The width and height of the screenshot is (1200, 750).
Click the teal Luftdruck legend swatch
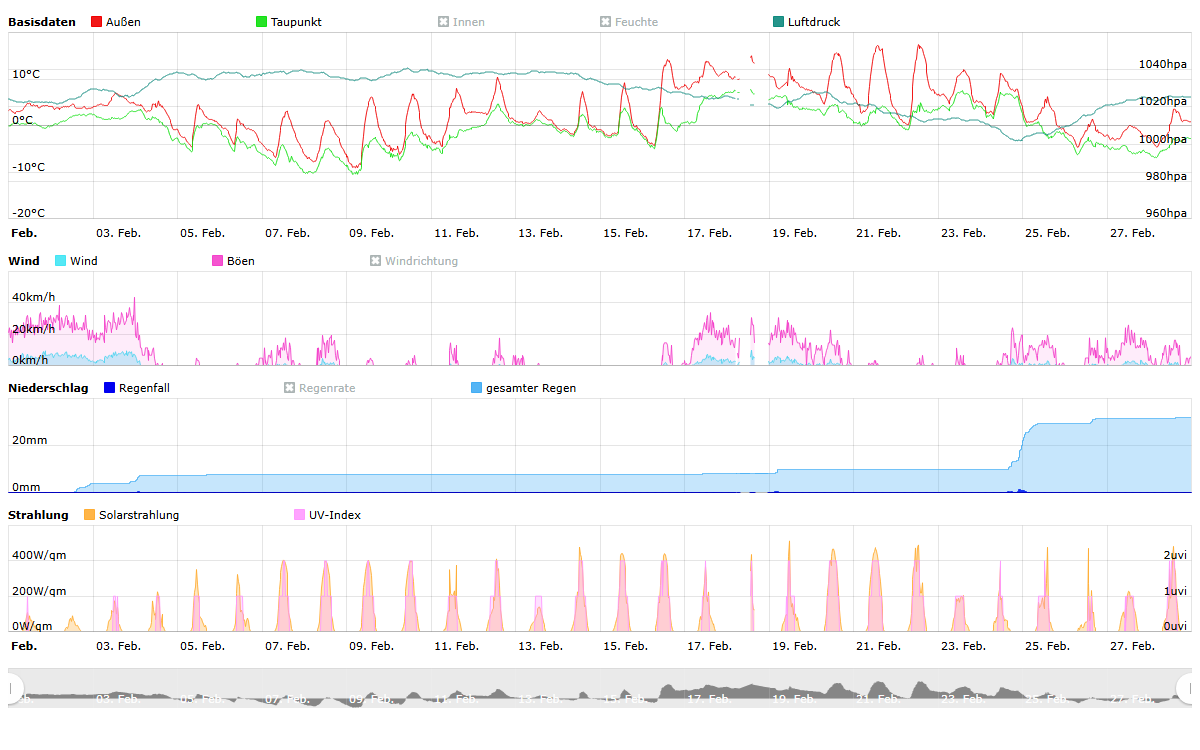779,22
